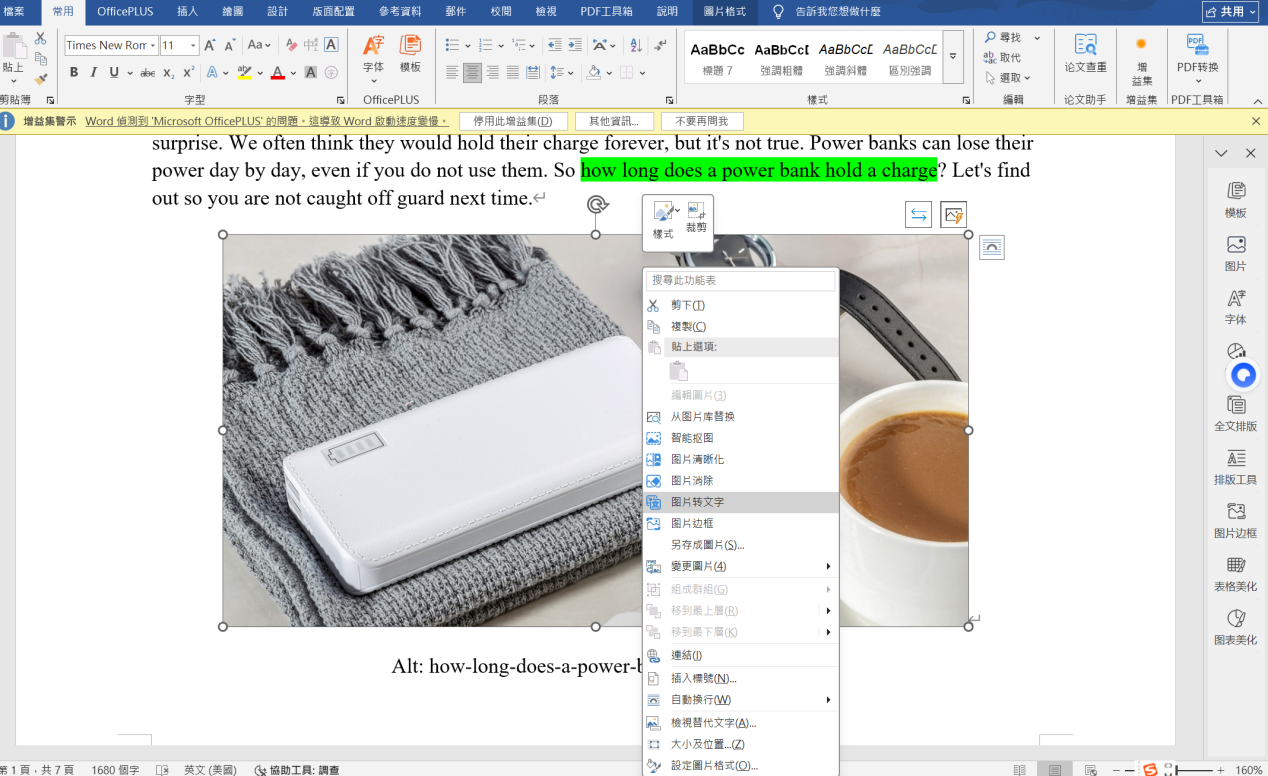Click the 增益集 add-ins icon
Viewport: 1268px width, 776px height.
click(x=1140, y=60)
